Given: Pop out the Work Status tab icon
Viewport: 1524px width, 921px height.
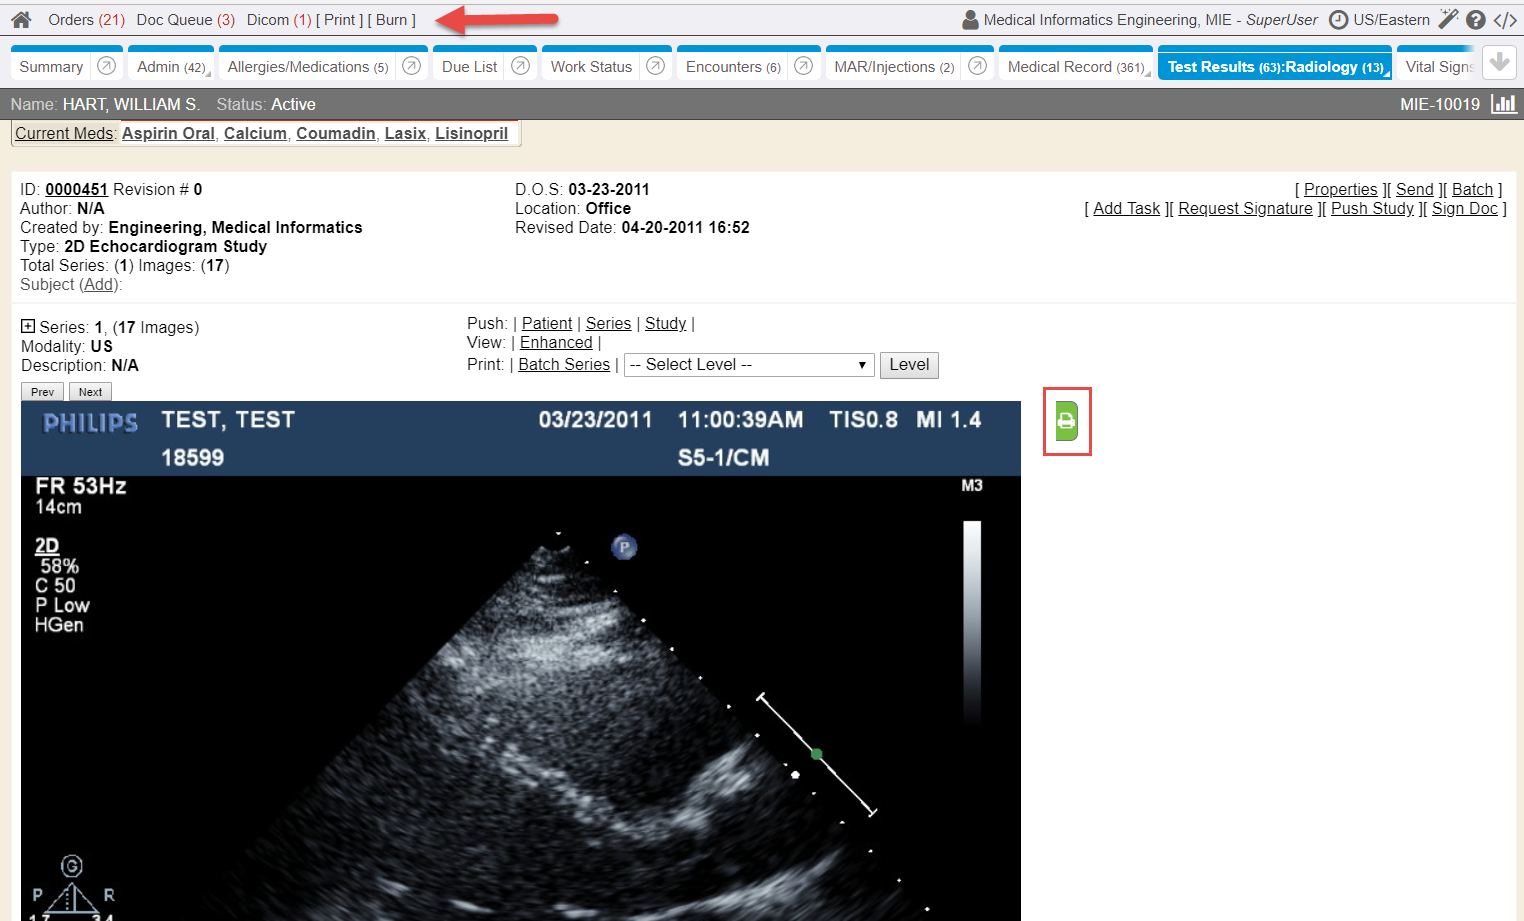Looking at the screenshot, I should pos(656,66).
